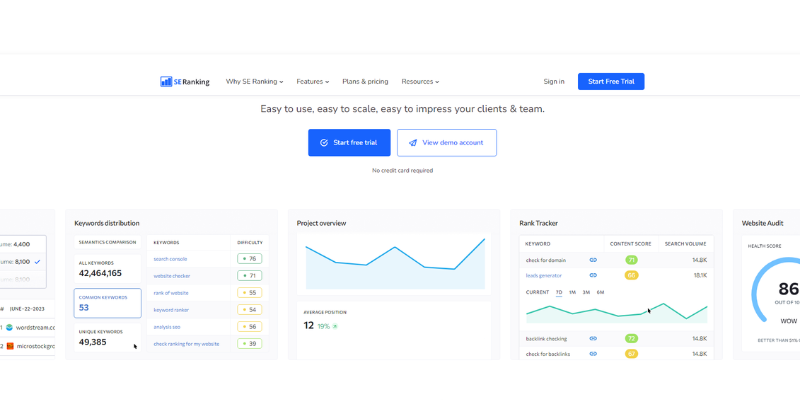Click the View demo account button
The image size is (800, 400).
point(446,143)
